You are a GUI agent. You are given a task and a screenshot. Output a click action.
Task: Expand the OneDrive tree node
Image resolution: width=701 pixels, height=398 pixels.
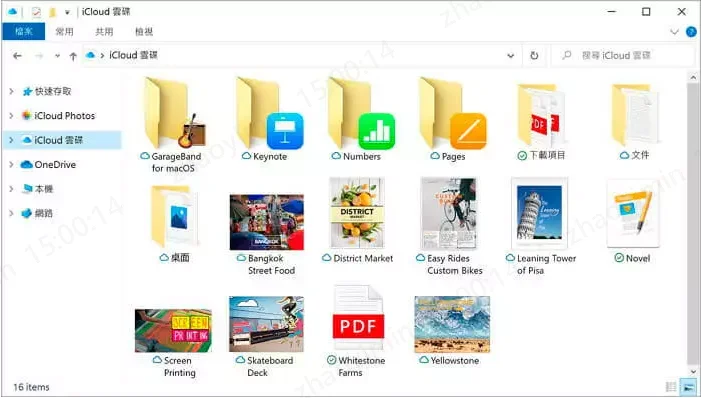click(x=11, y=165)
